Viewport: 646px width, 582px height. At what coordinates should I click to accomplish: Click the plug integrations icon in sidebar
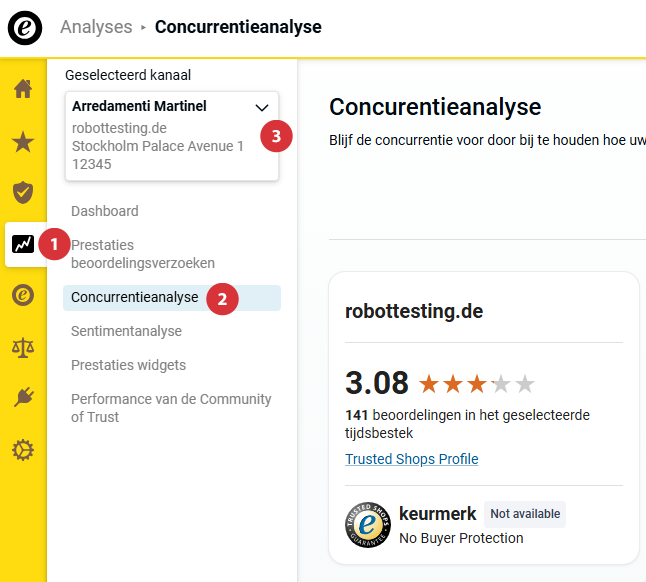[23, 398]
